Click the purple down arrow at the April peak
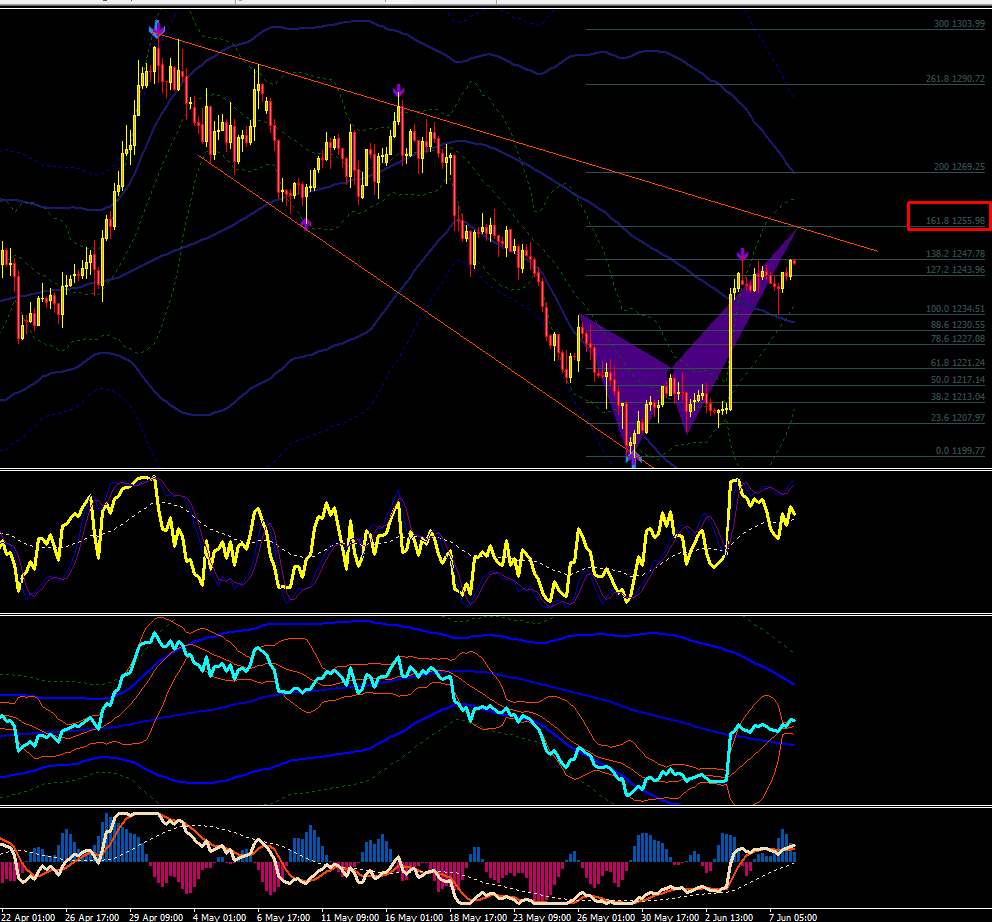The width and height of the screenshot is (992, 922). tap(157, 29)
